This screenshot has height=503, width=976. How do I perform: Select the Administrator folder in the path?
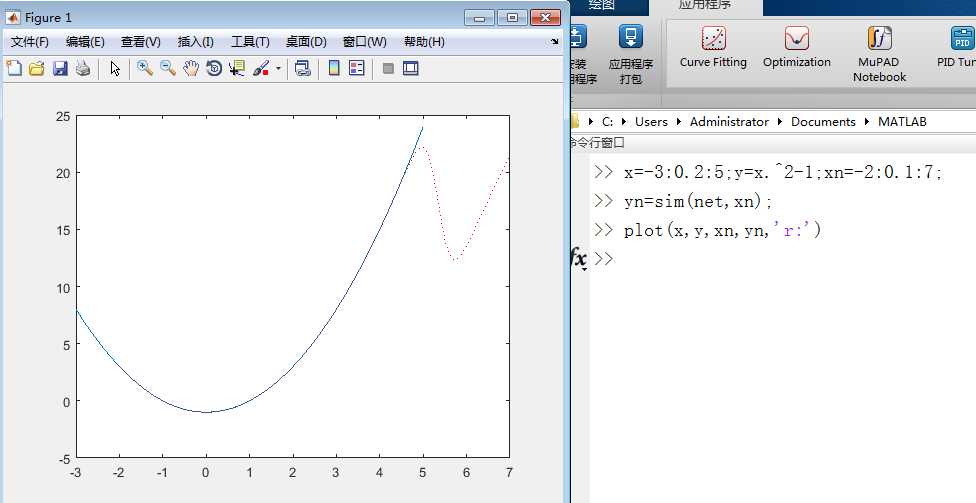[x=729, y=122]
